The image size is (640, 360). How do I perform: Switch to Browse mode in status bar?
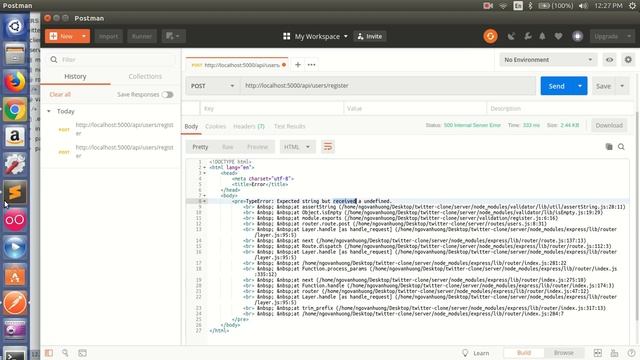point(564,353)
